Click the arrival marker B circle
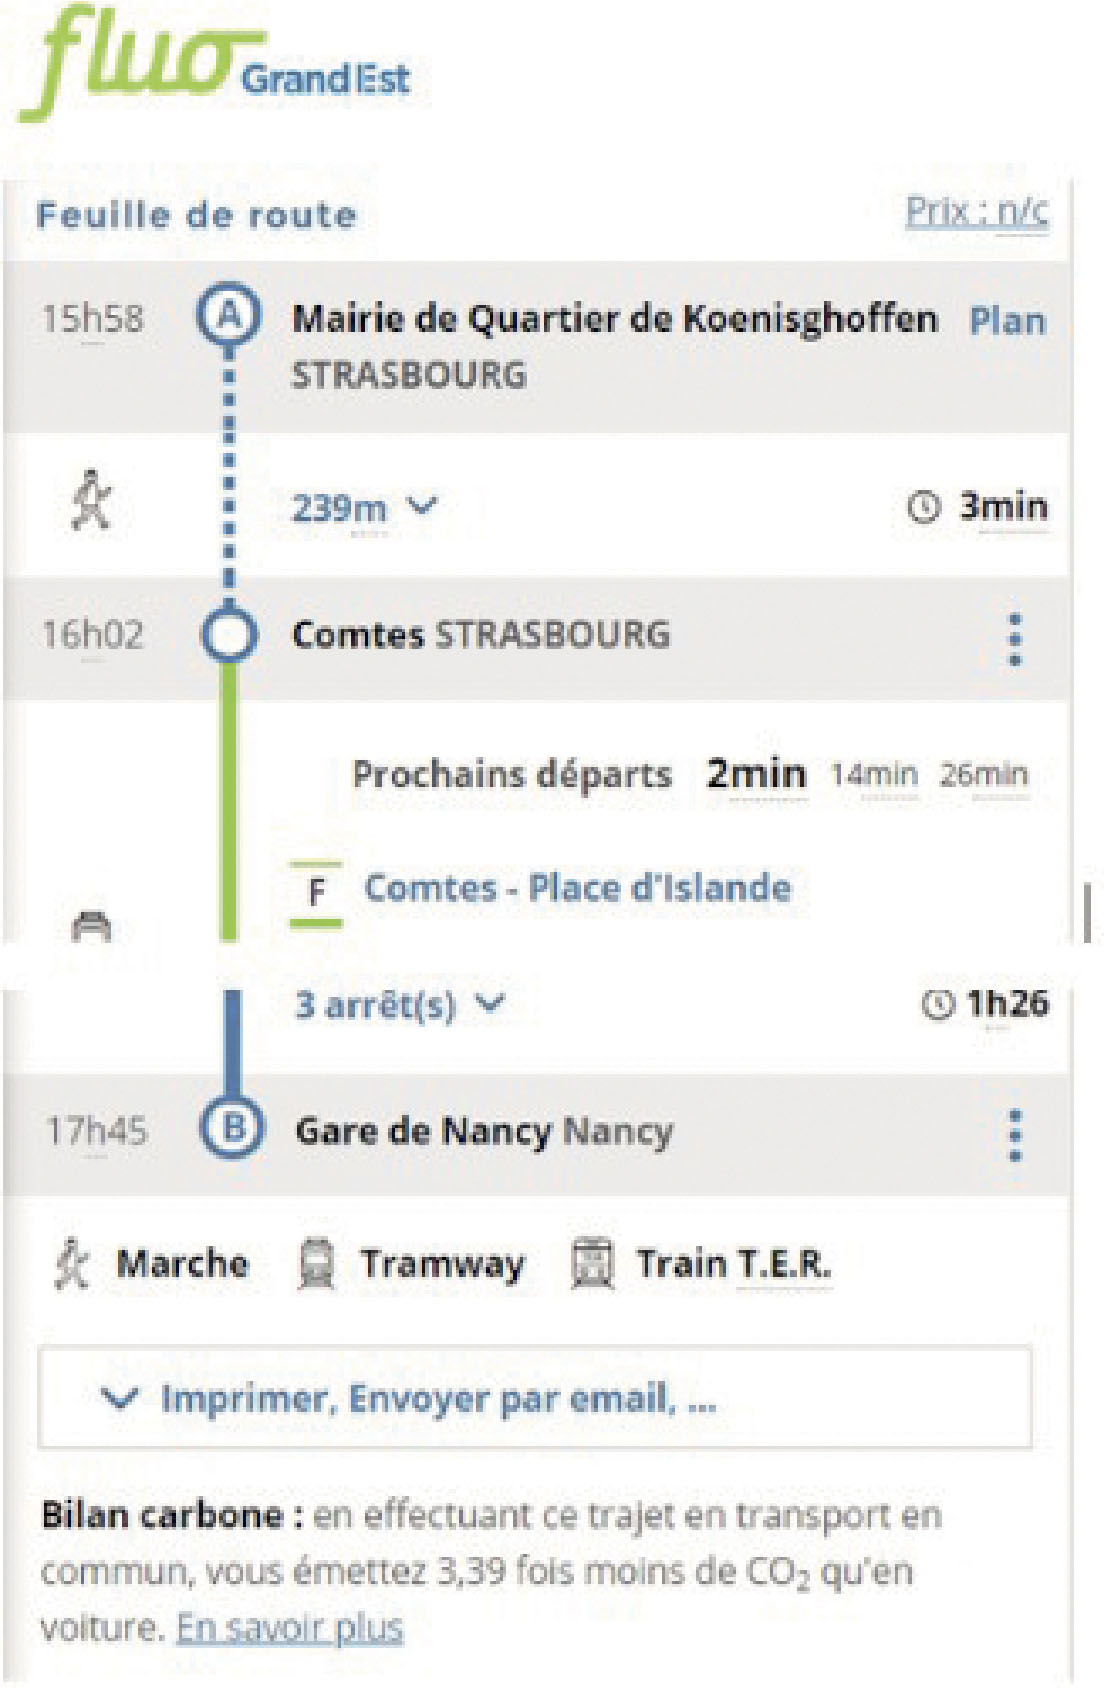The height and width of the screenshot is (1688, 1105). tap(232, 1128)
